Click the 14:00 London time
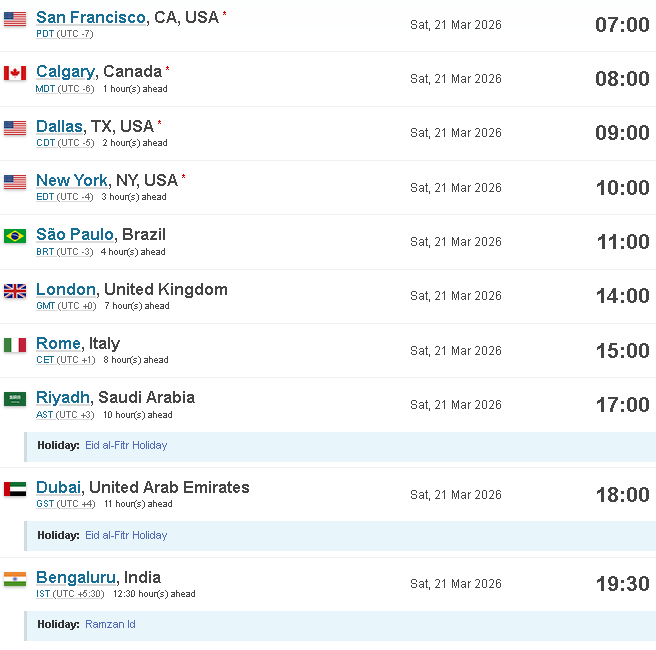 pos(623,296)
